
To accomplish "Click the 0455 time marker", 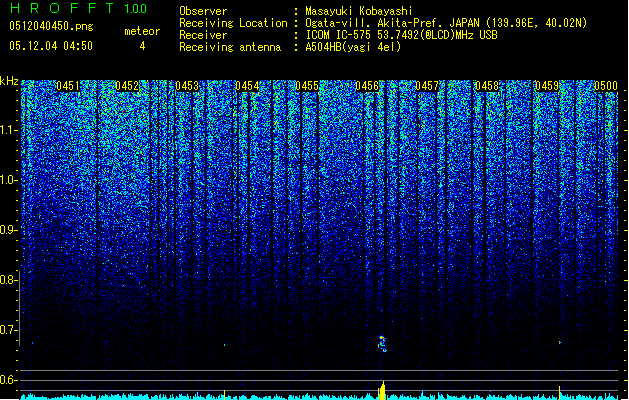I will (x=307, y=86).
